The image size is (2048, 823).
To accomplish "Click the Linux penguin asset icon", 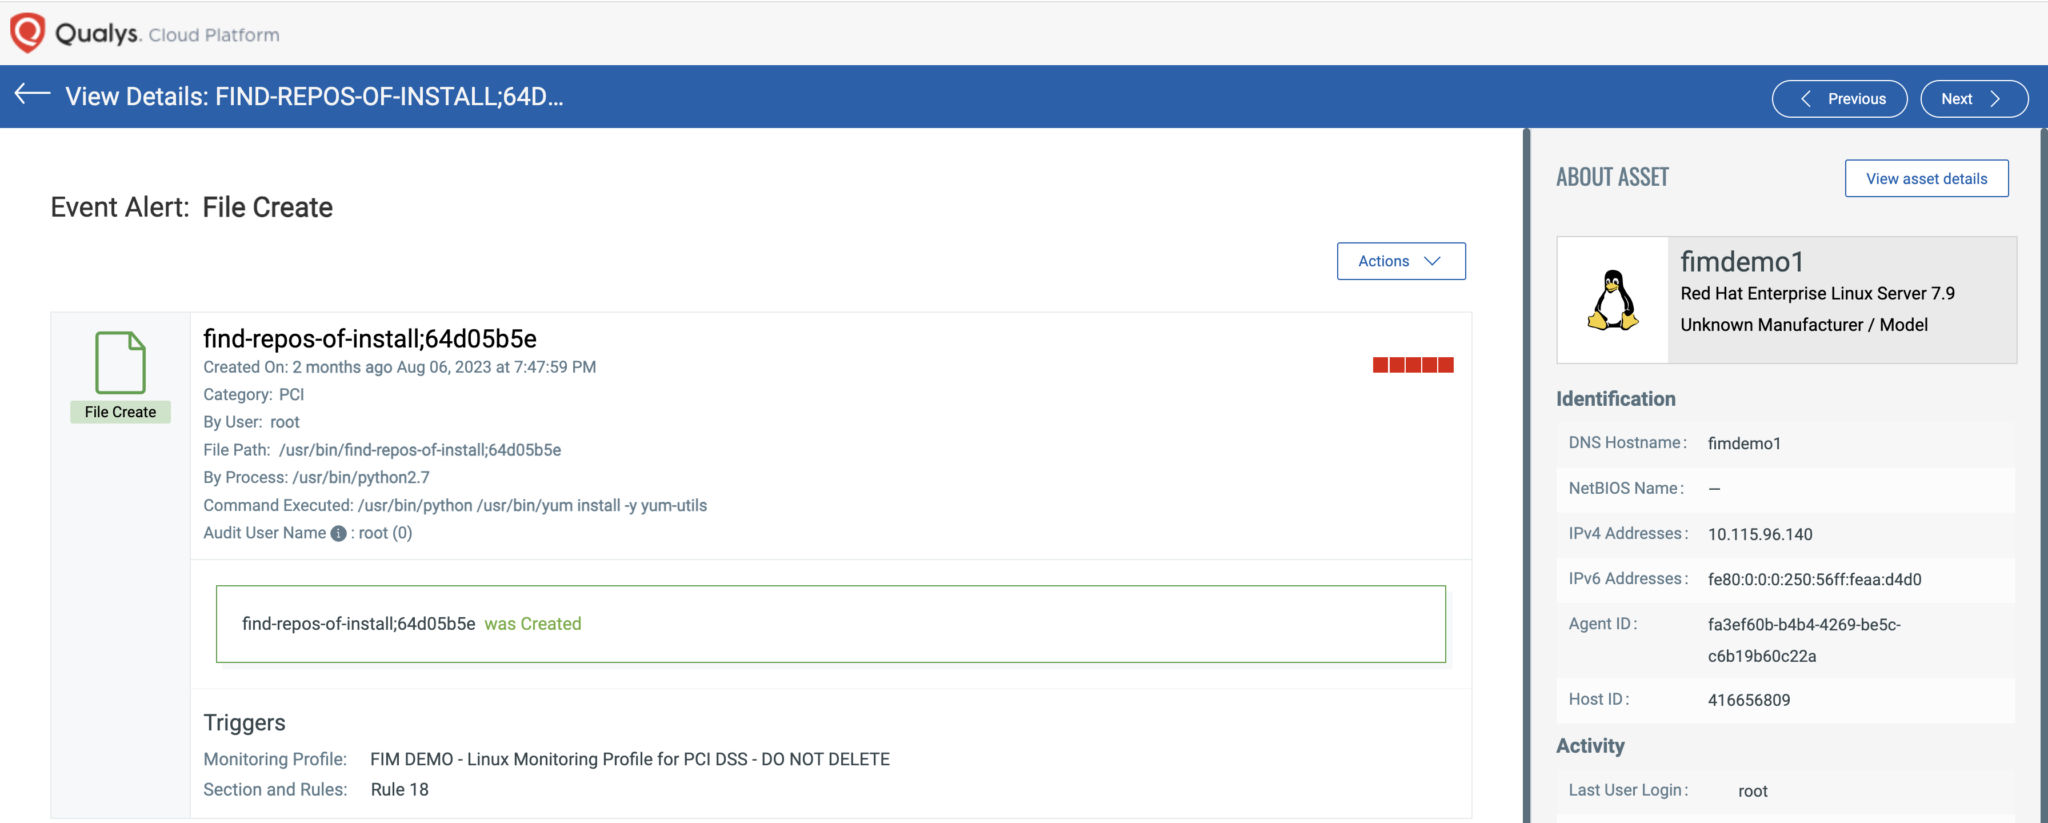I will coord(1613,300).
